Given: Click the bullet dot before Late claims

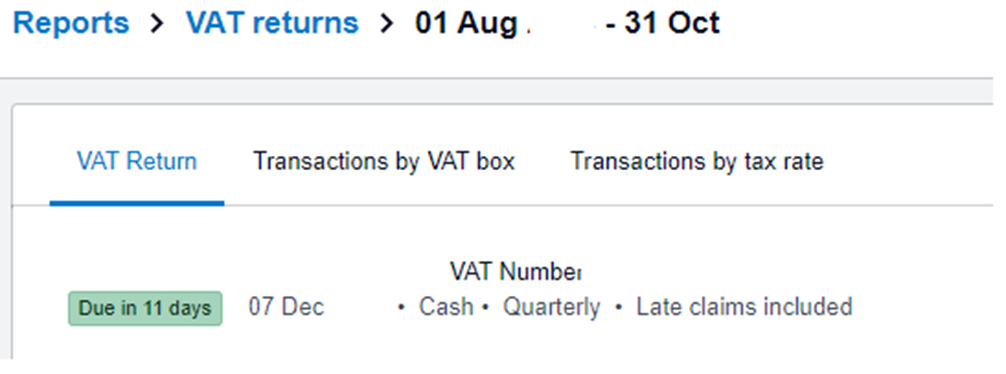Looking at the screenshot, I should (618, 308).
